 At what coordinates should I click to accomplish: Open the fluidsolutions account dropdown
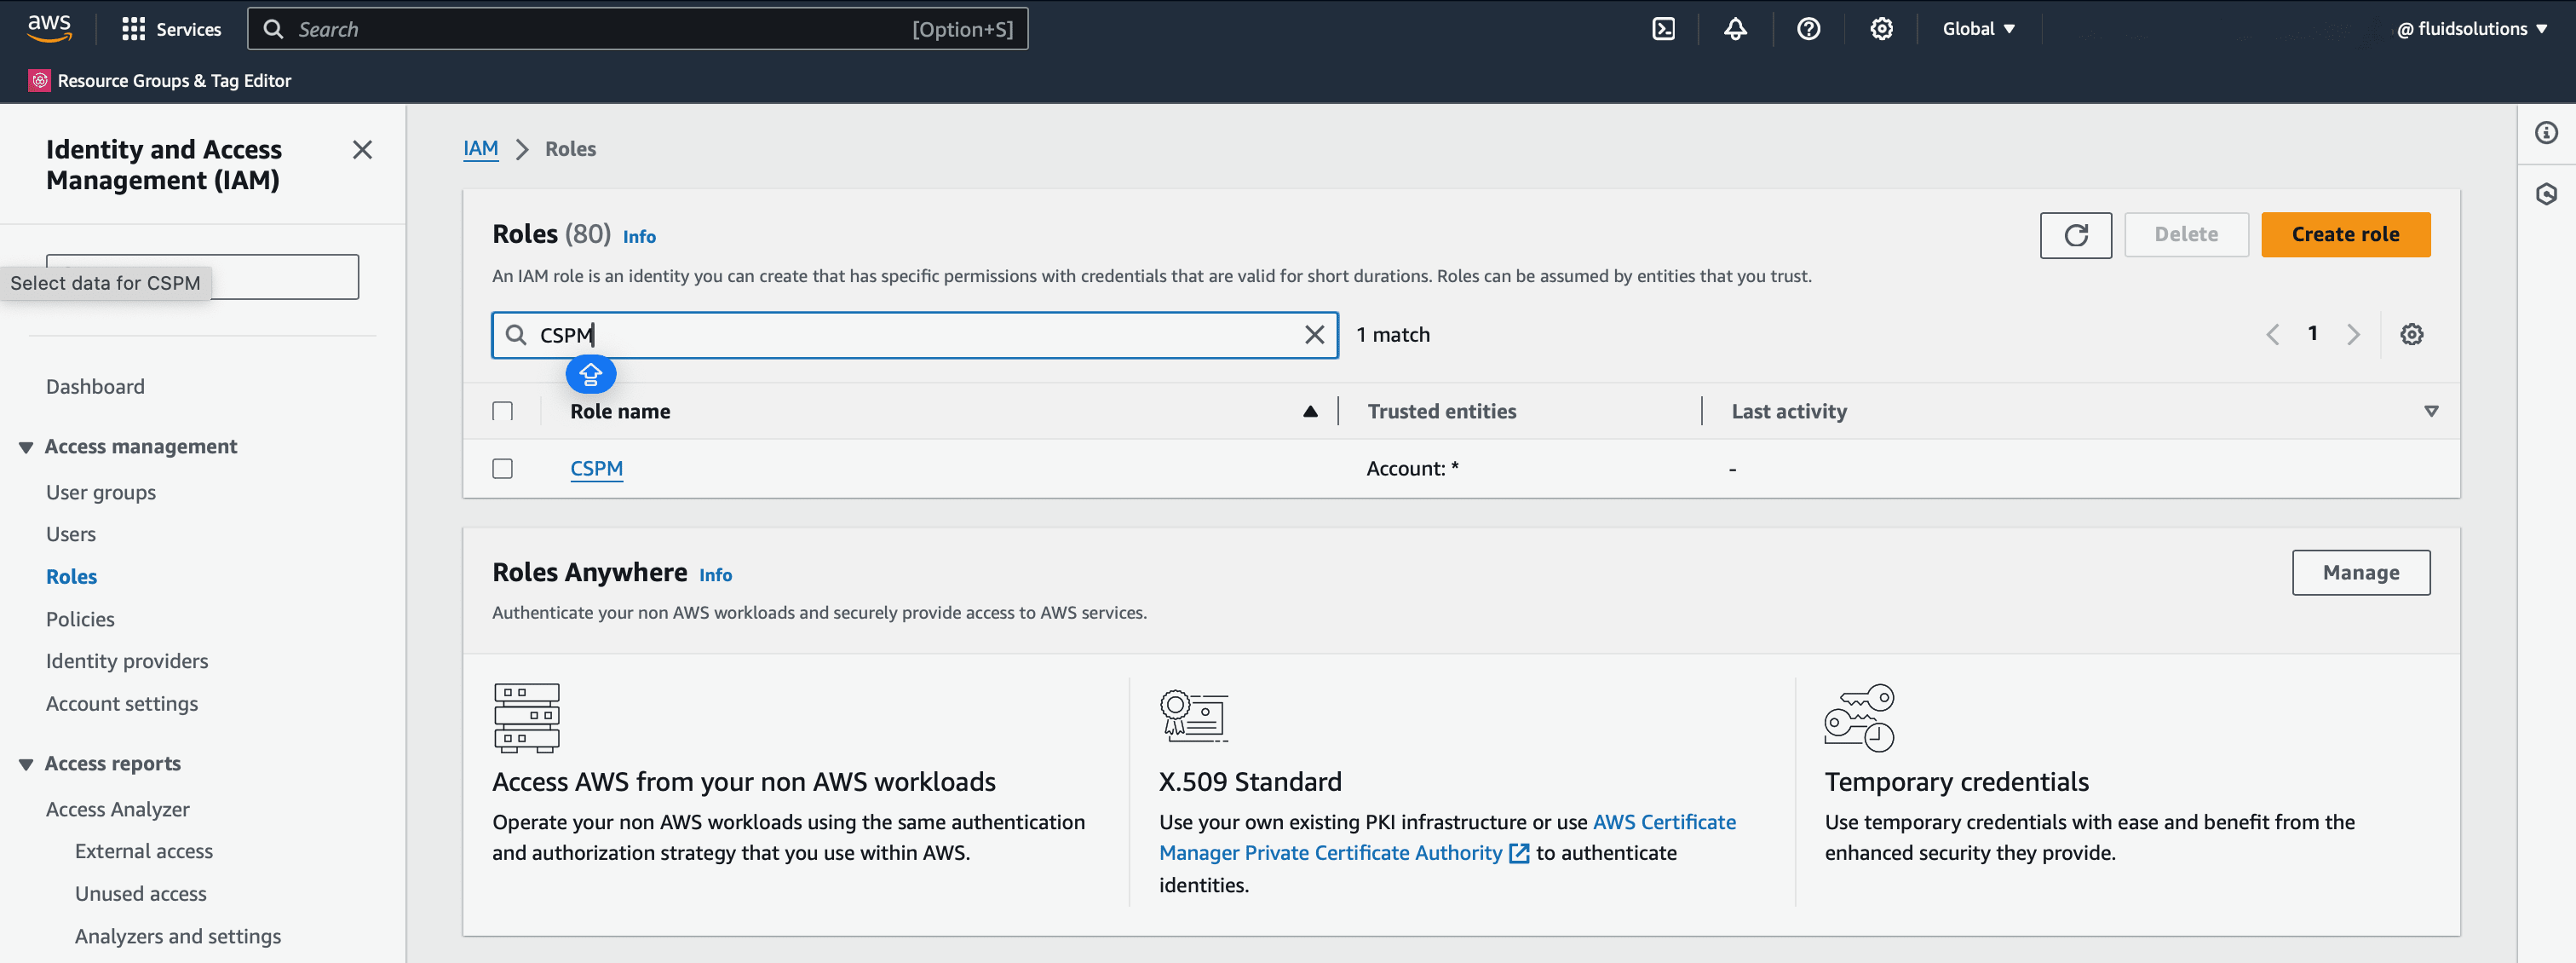(2471, 29)
